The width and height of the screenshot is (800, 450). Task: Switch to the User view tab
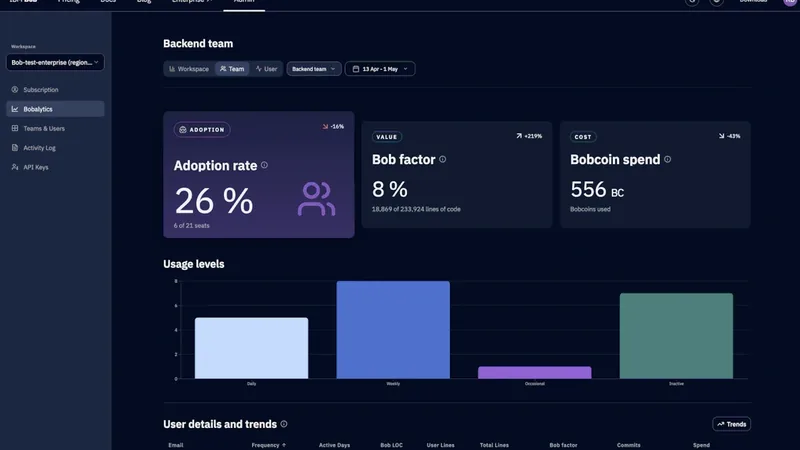coord(266,69)
